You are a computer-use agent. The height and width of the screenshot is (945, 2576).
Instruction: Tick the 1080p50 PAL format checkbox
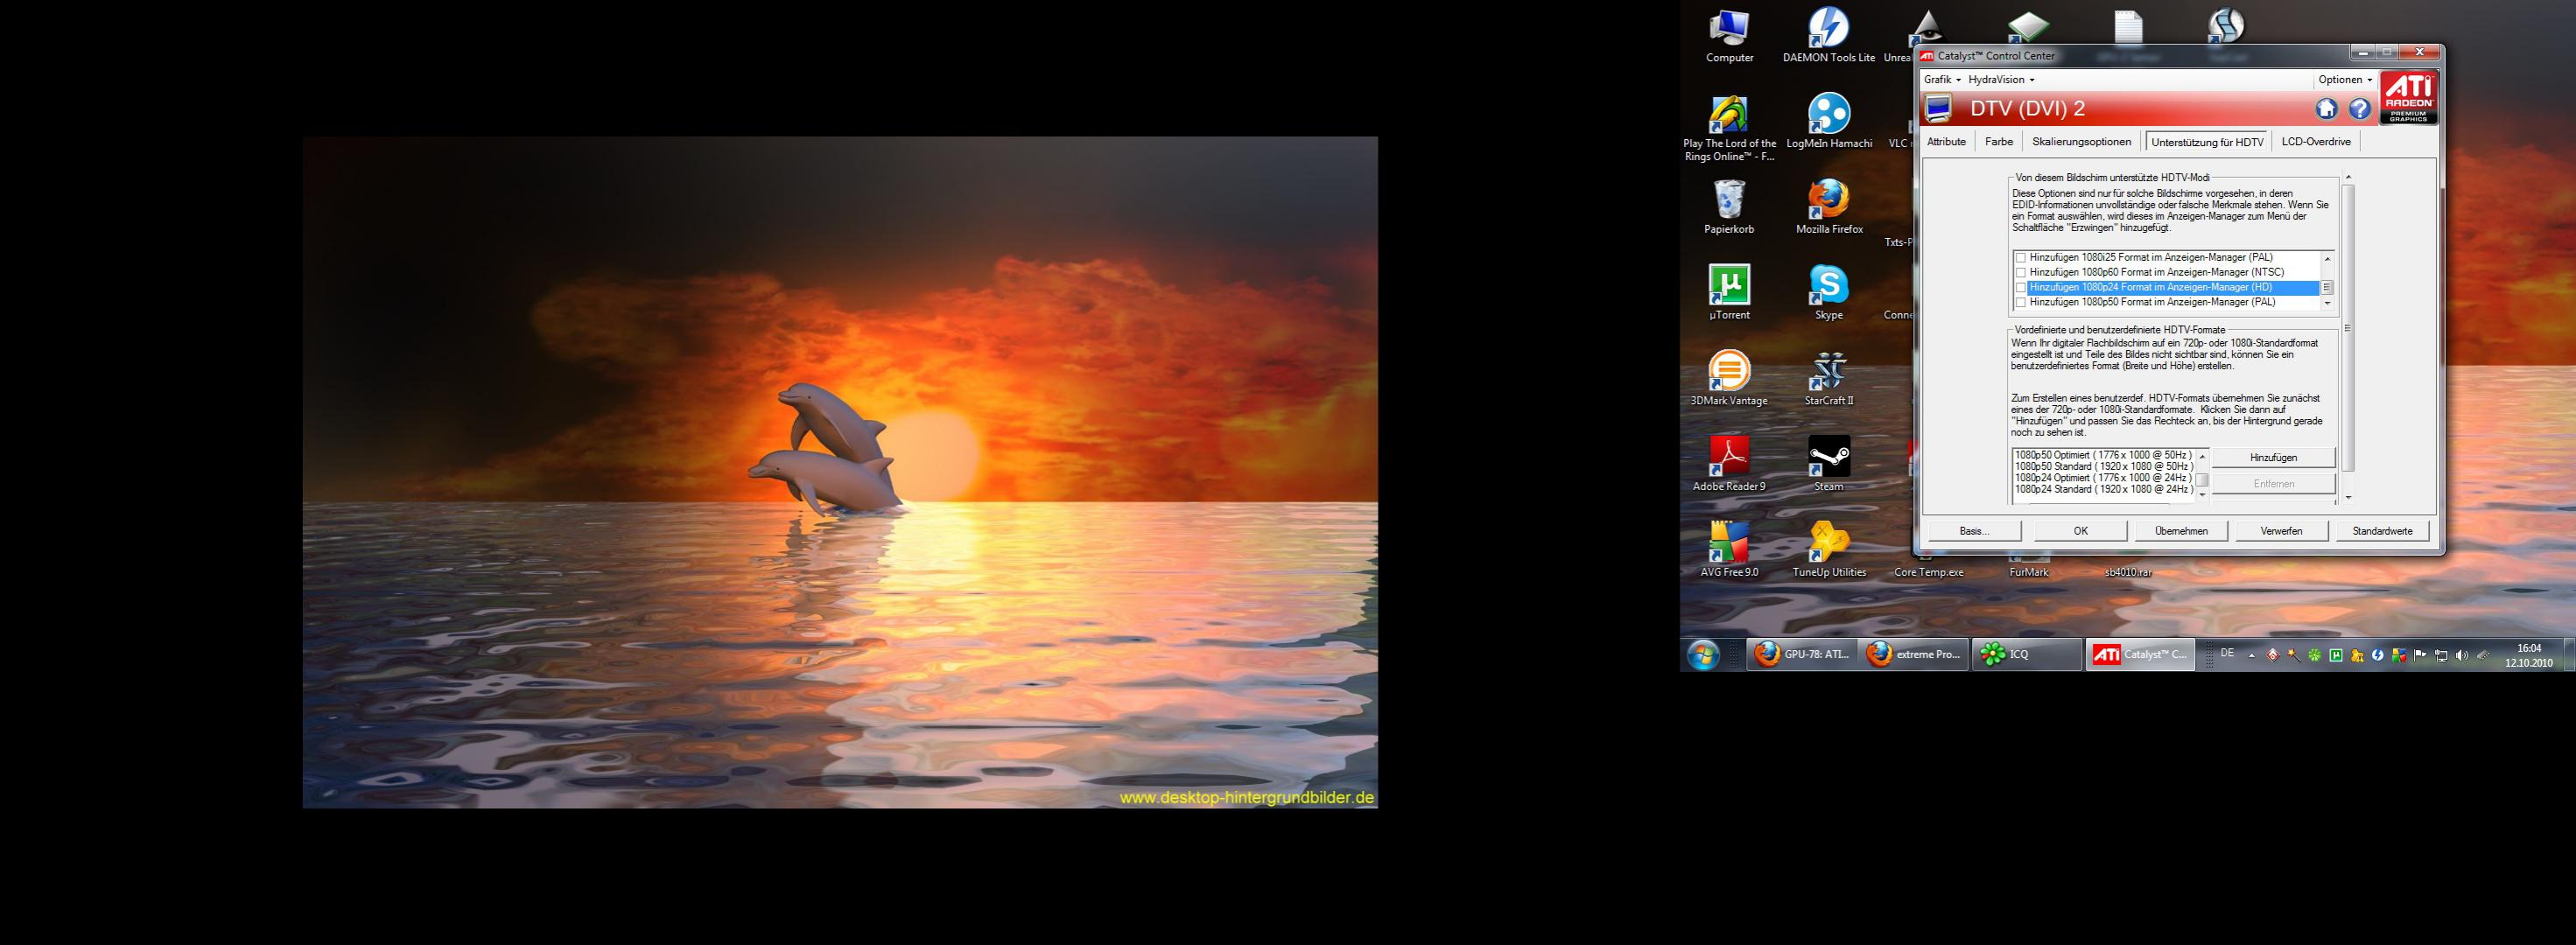pos(2020,302)
